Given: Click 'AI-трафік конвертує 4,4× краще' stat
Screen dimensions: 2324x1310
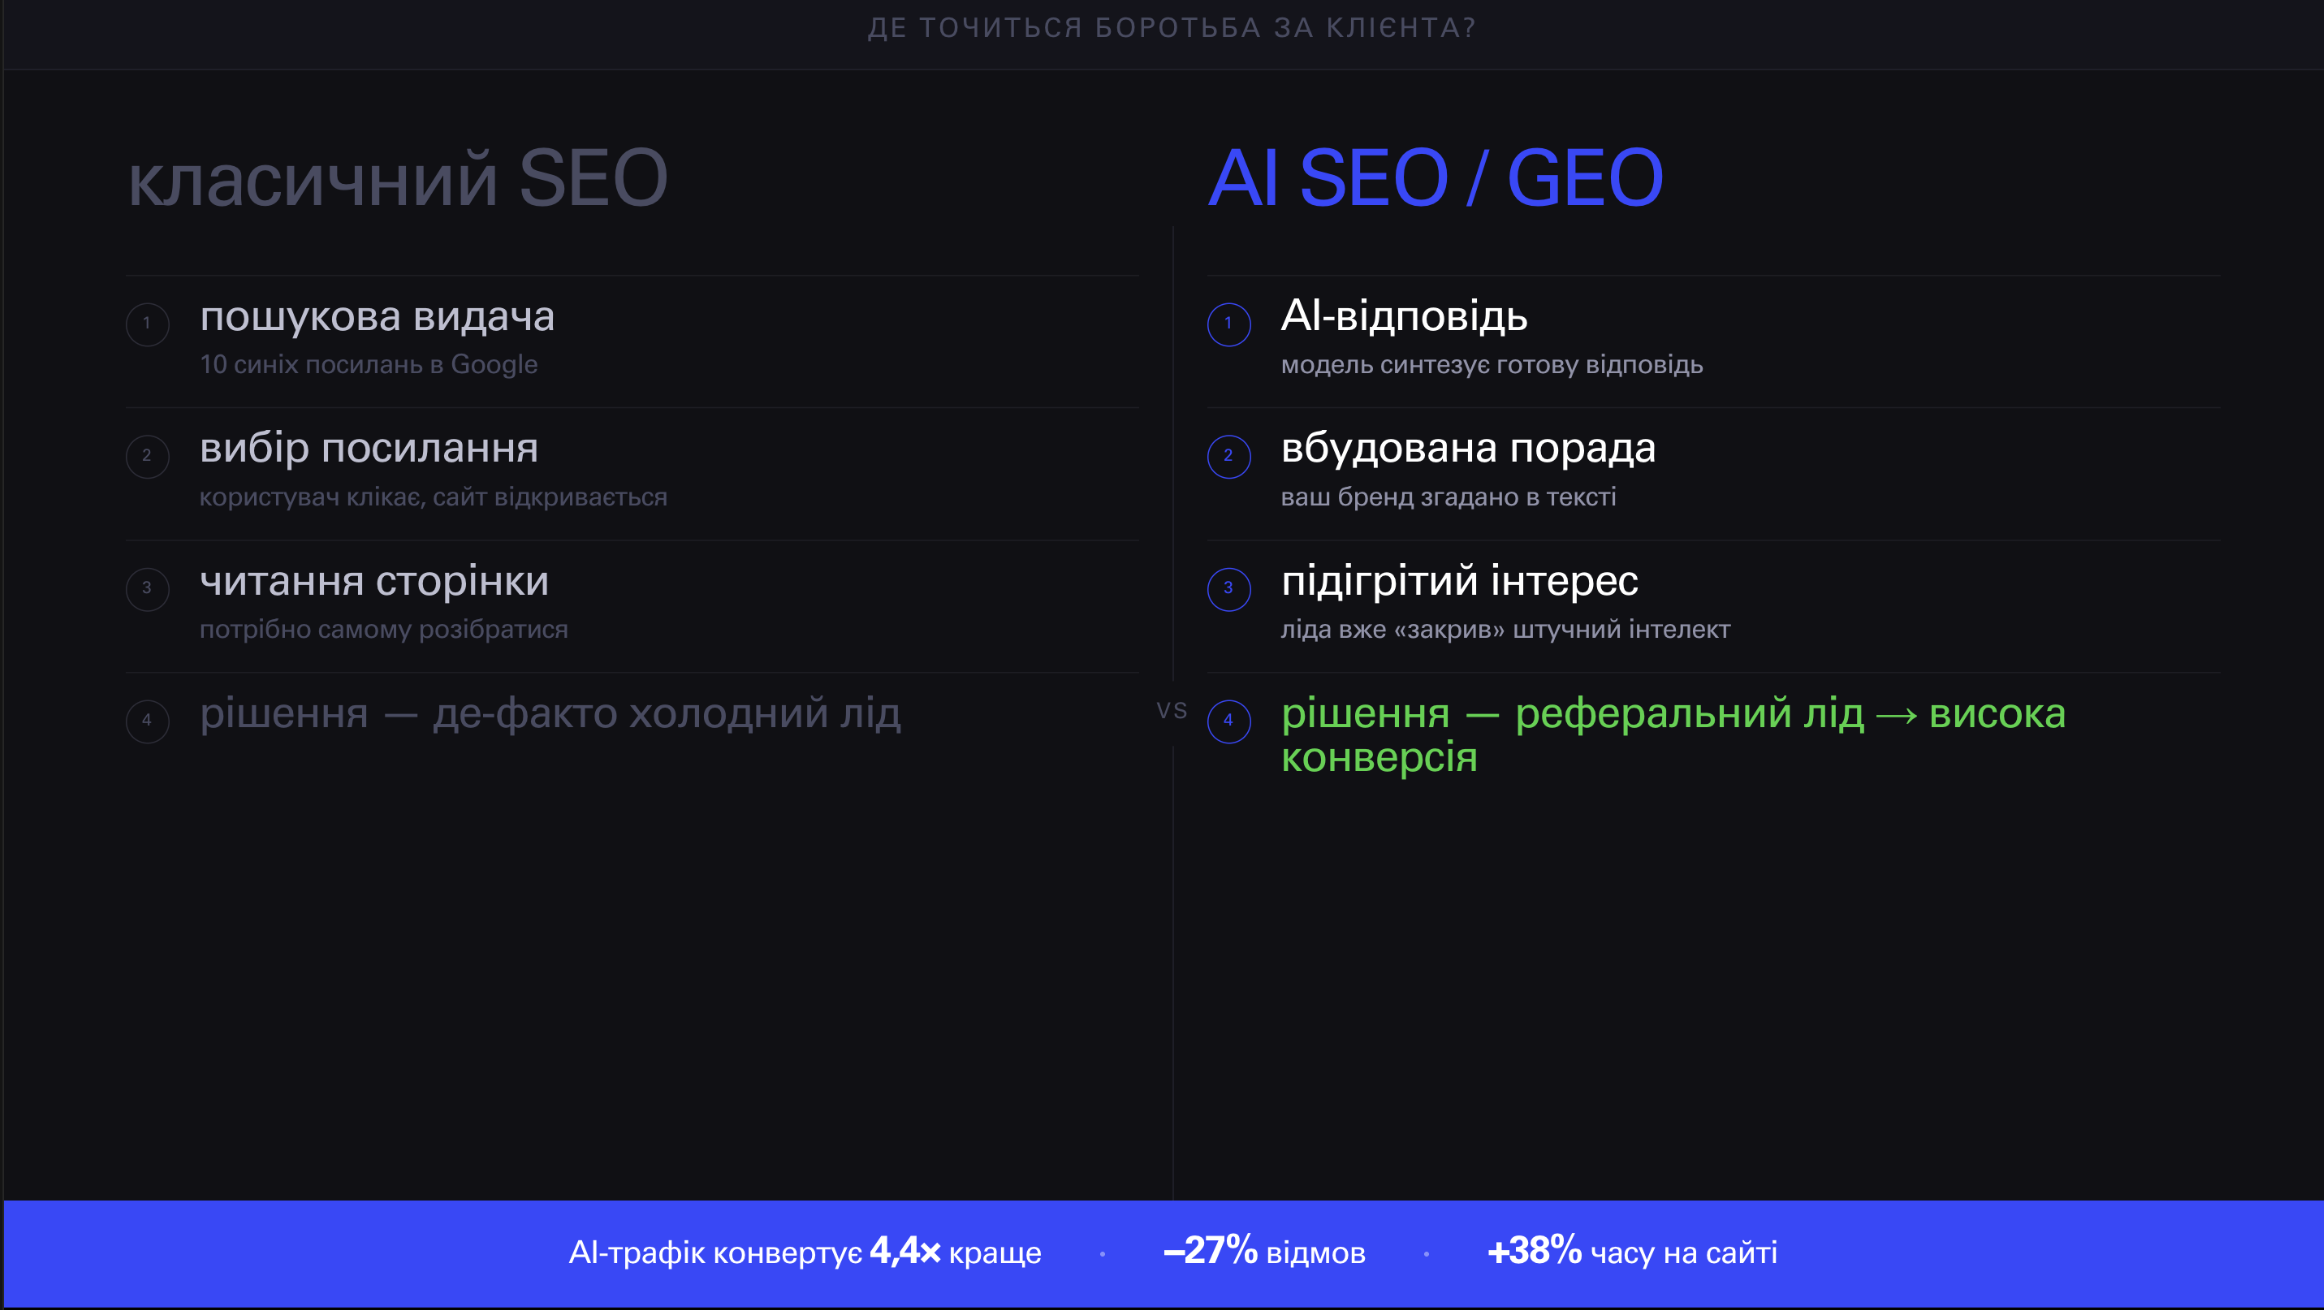Looking at the screenshot, I should click(805, 1252).
